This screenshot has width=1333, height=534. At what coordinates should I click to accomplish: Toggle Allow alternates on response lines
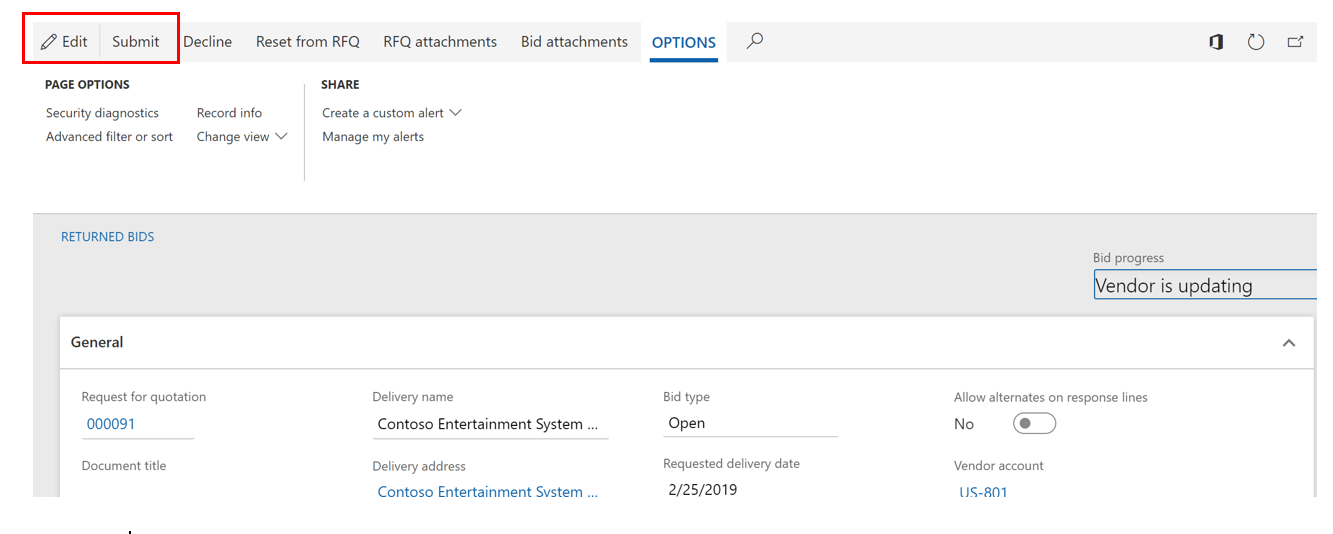coord(1034,424)
